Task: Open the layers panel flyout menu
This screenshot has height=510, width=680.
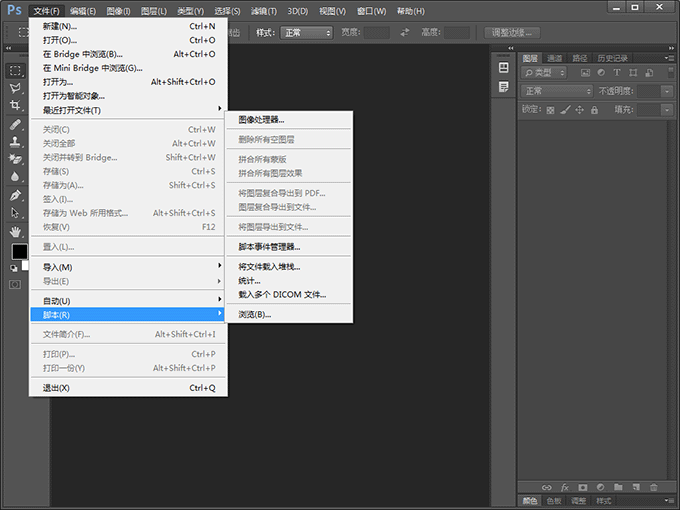Action: click(669, 58)
